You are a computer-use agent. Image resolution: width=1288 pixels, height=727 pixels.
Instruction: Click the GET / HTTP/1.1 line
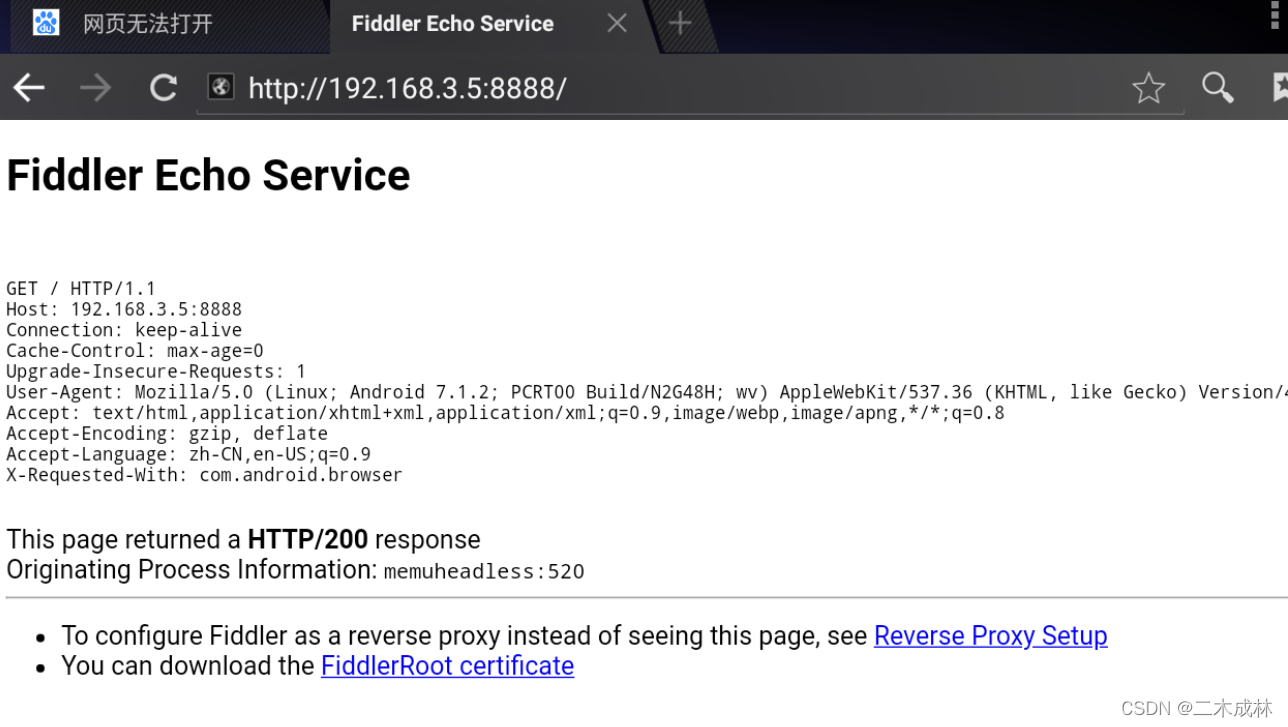coord(81,289)
